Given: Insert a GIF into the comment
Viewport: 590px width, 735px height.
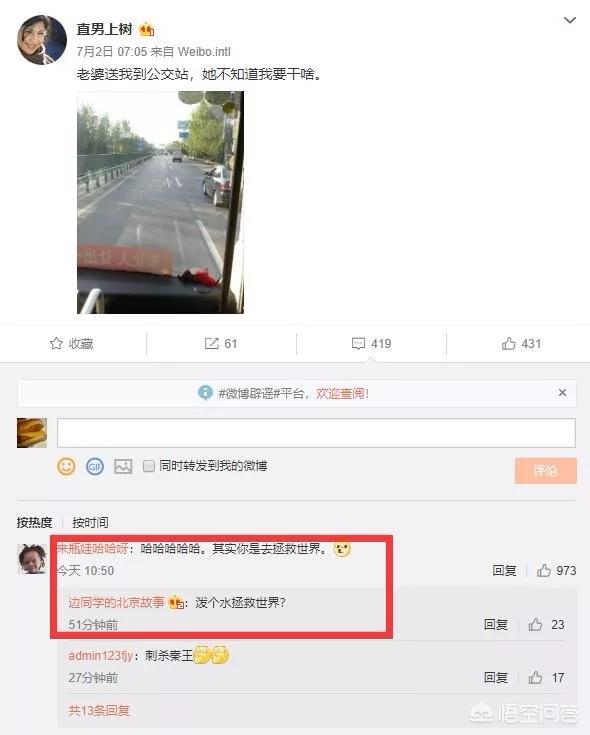Looking at the screenshot, I should pos(95,466).
